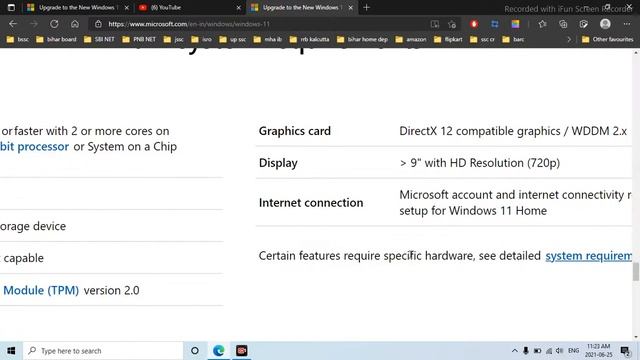Open the microphone tray icon
This screenshot has height=360, width=640.
point(526,351)
